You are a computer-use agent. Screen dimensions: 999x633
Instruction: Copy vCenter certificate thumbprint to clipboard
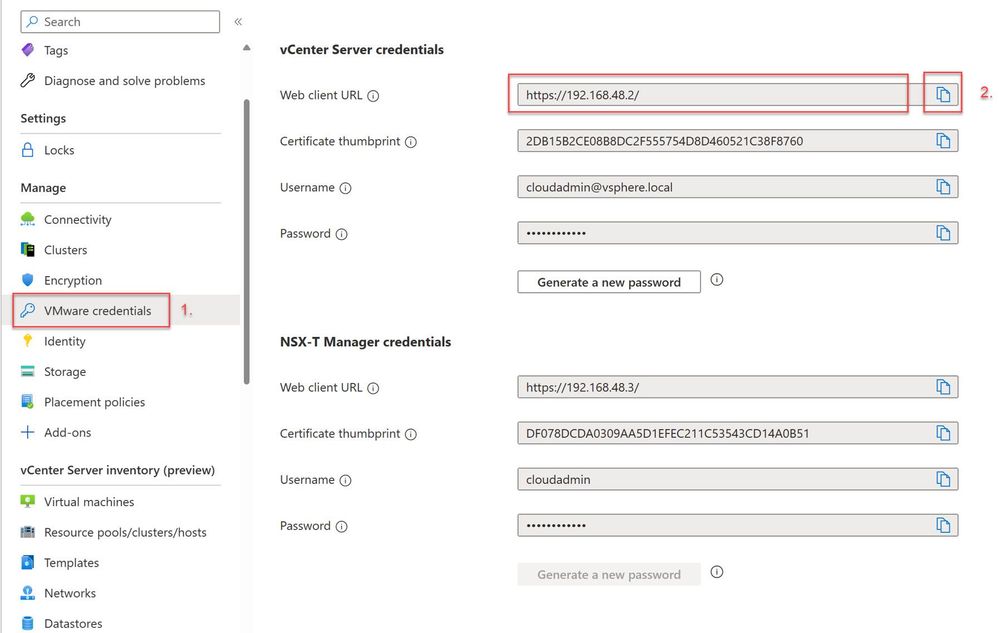pyautogui.click(x=942, y=141)
